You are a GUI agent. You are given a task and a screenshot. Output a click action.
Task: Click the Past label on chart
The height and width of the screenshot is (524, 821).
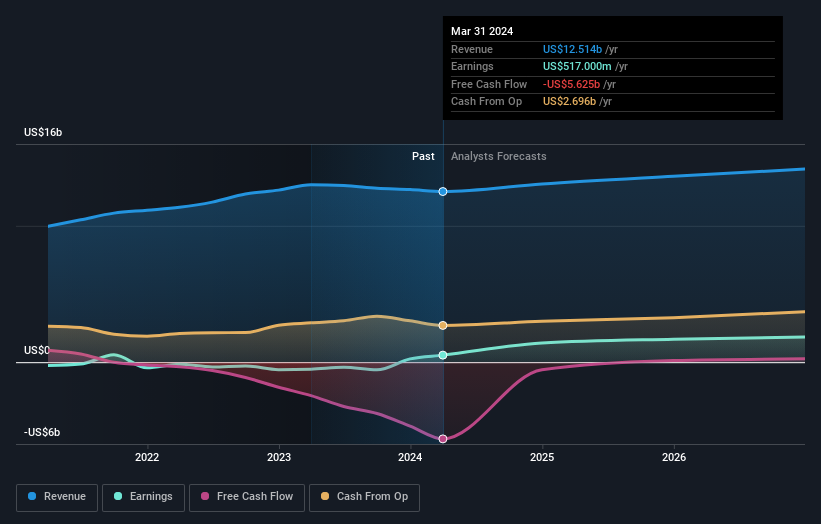(x=423, y=156)
